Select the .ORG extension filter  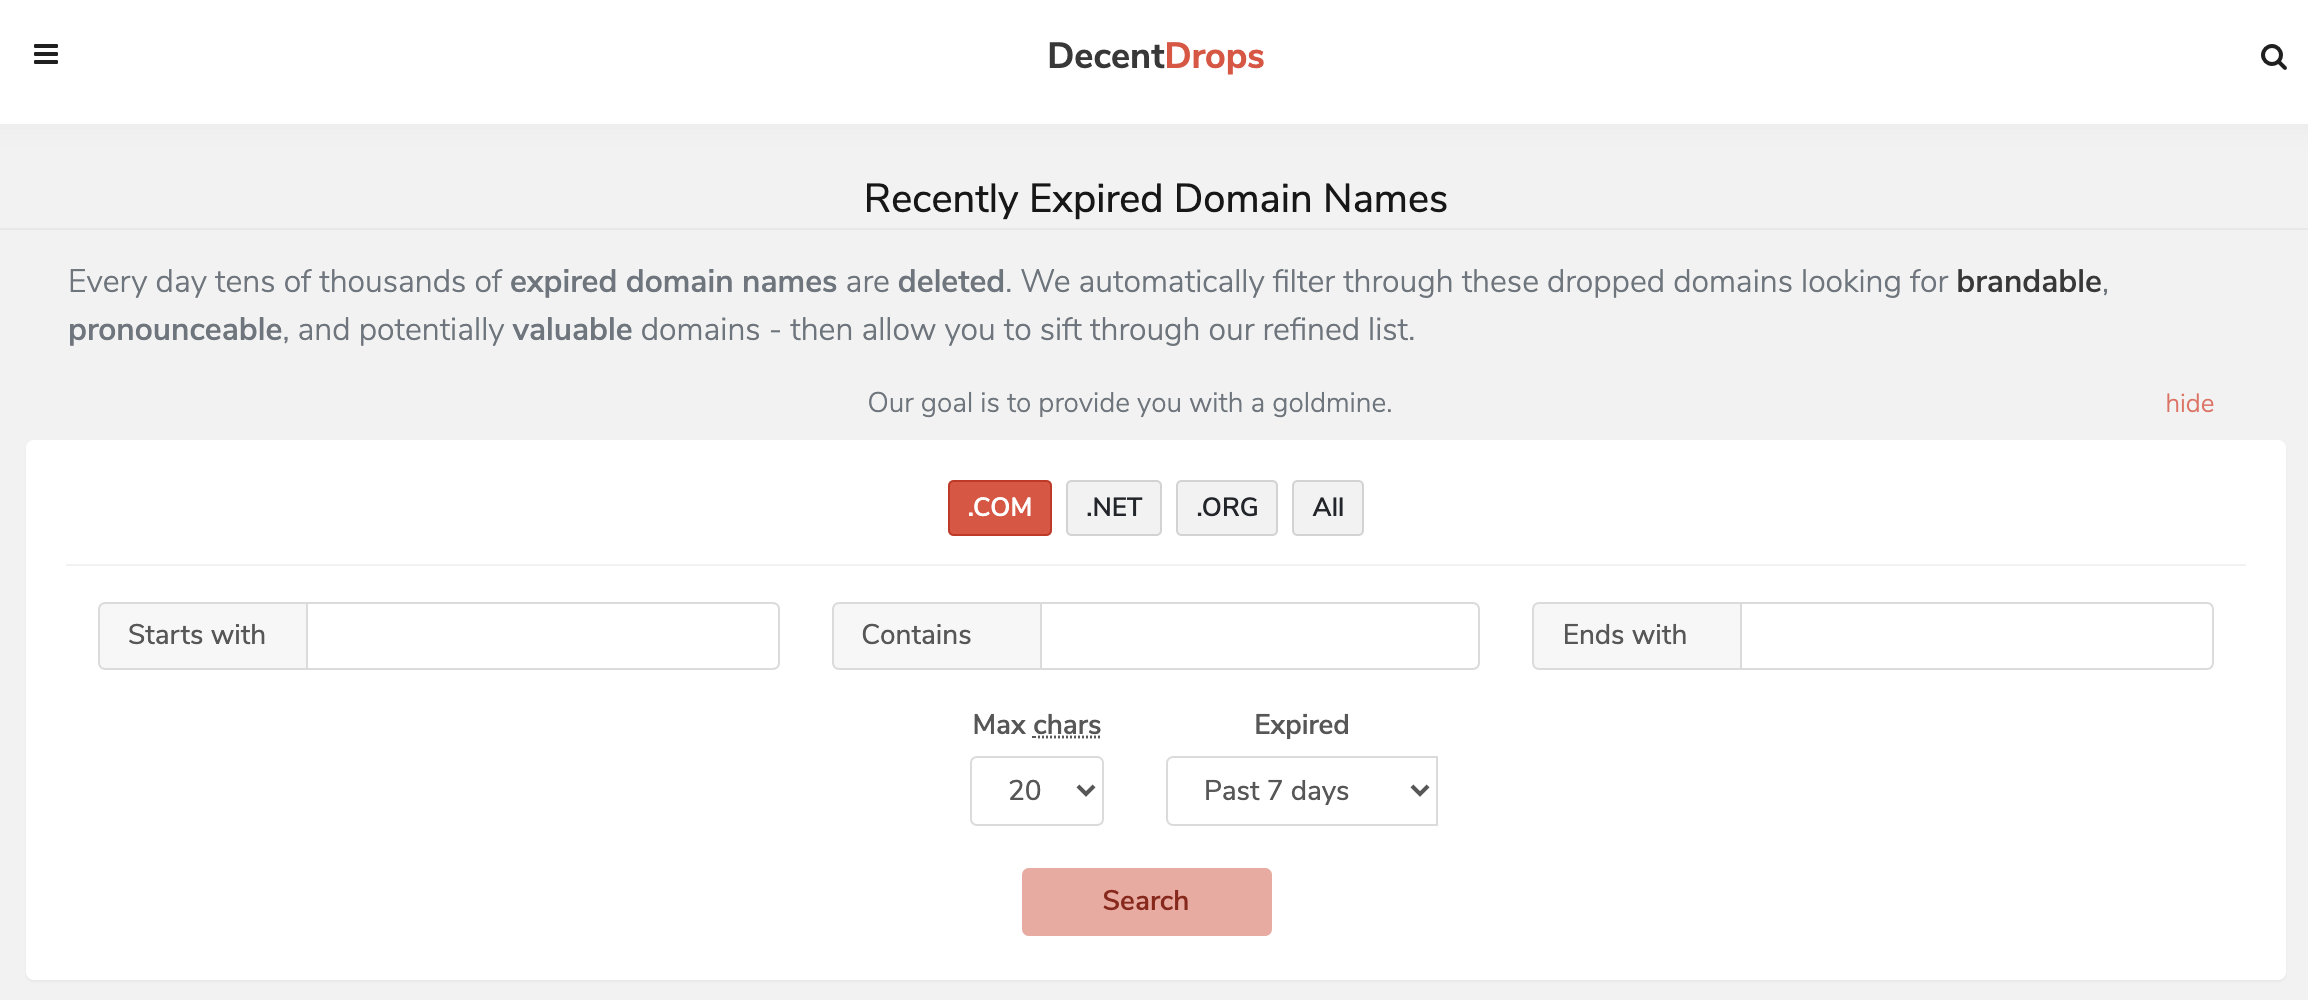tap(1226, 507)
